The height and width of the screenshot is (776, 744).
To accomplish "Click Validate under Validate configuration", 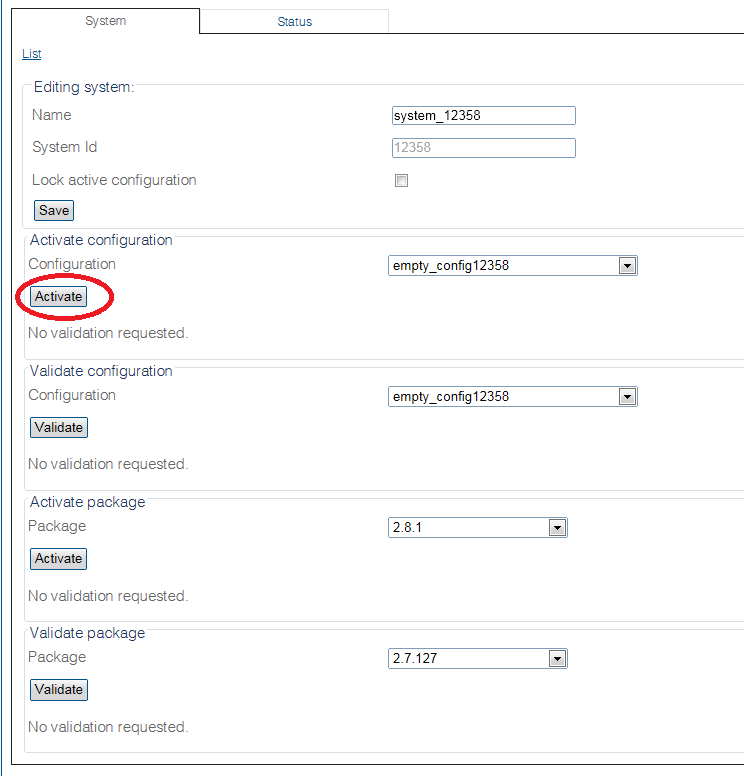I will point(58,428).
